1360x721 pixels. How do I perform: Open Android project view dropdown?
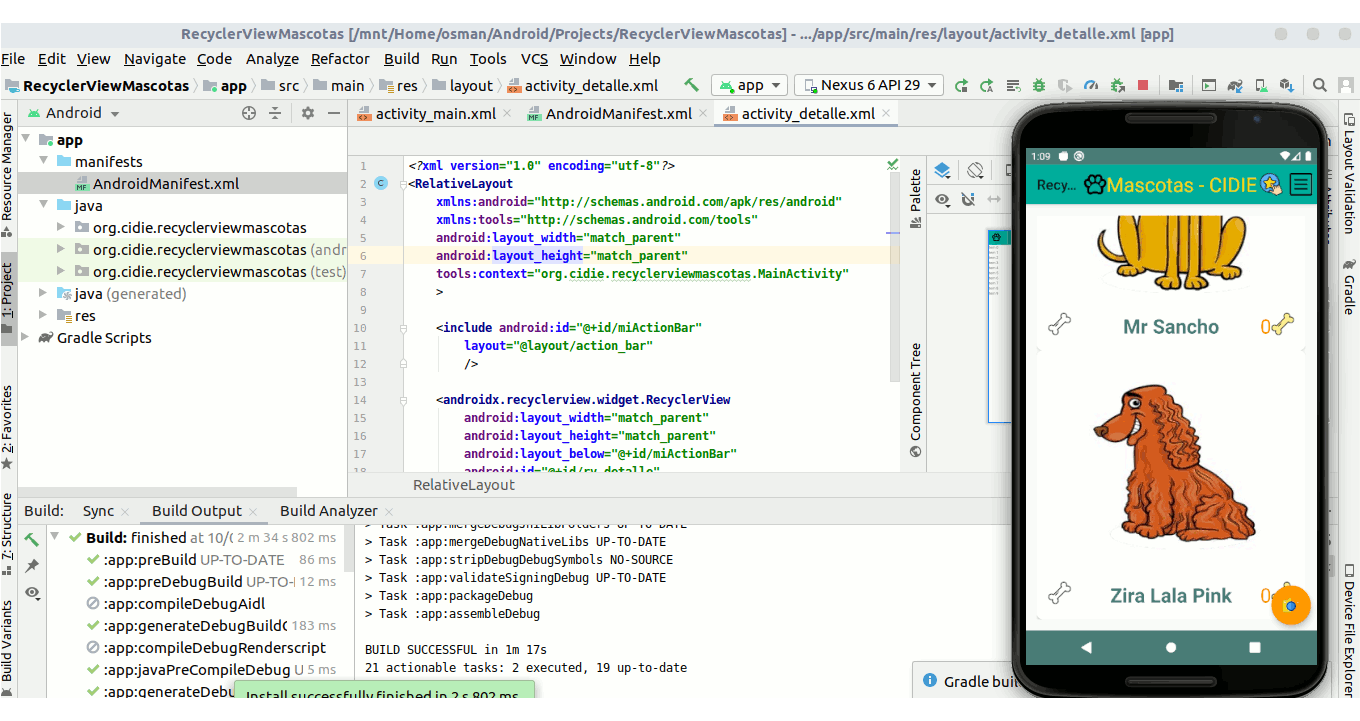pos(74,113)
